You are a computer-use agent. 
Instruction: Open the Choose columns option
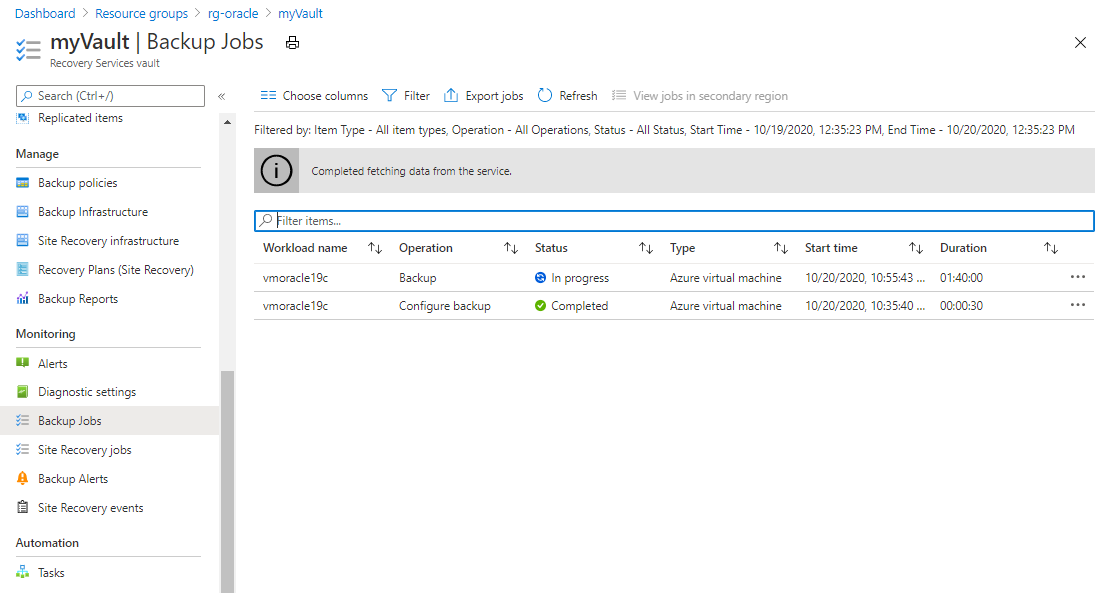point(314,96)
